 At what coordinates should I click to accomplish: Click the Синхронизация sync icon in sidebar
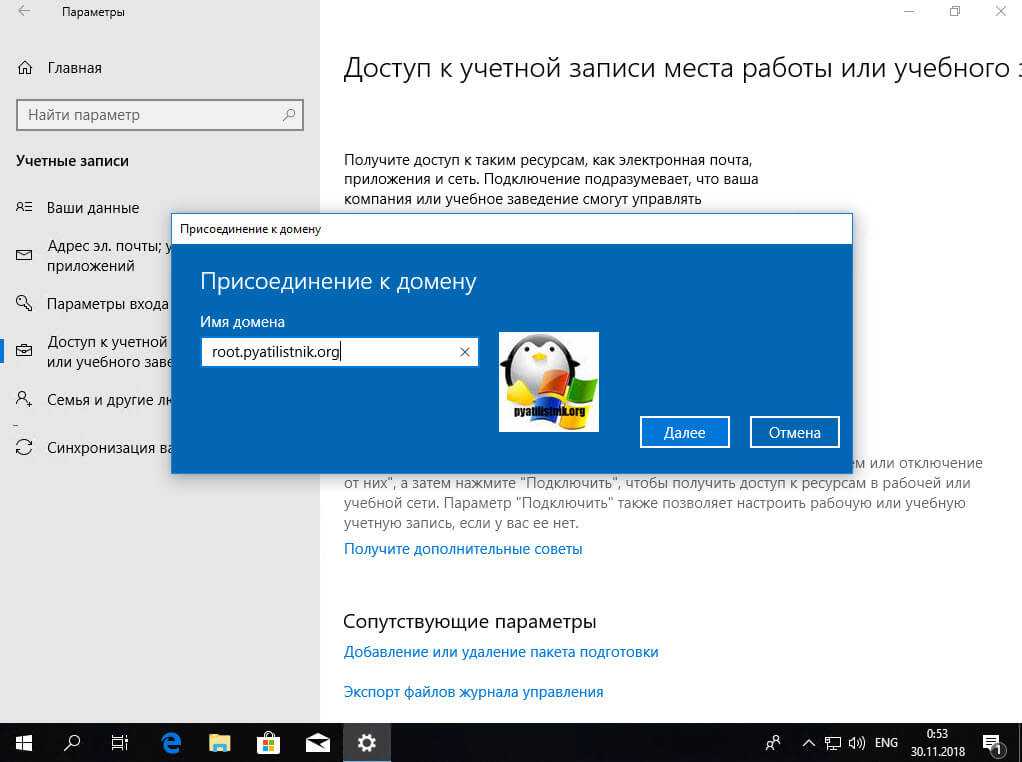(x=25, y=448)
